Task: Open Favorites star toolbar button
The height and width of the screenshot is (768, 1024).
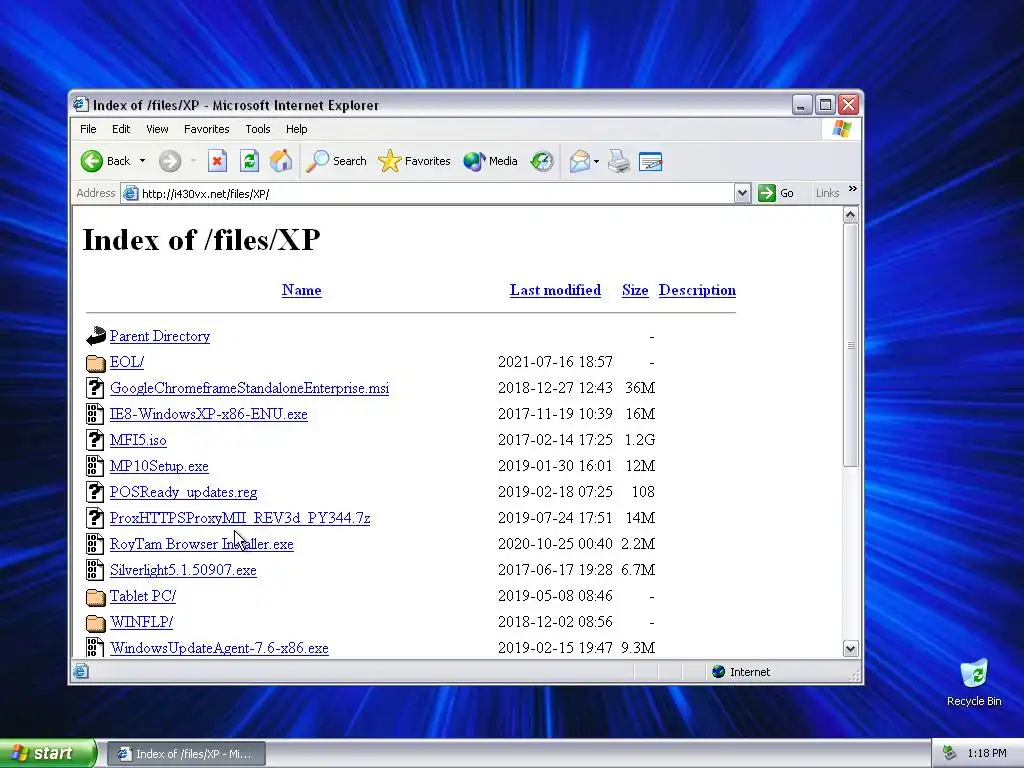Action: point(414,161)
